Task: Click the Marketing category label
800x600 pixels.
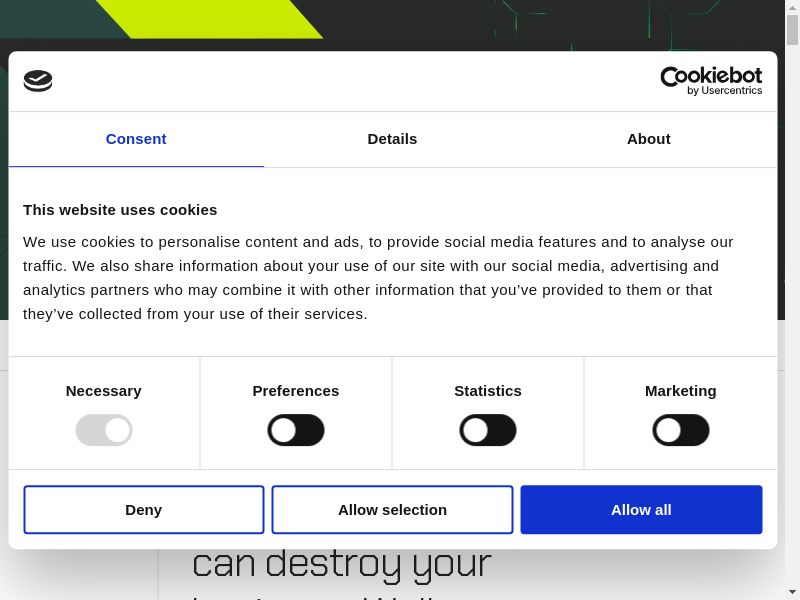Action: tap(681, 391)
